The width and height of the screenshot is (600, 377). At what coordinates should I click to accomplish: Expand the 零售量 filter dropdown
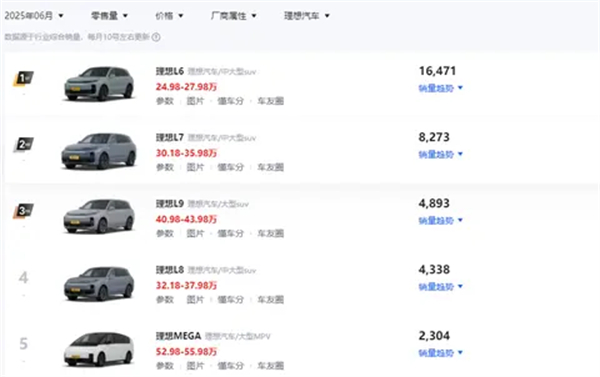(x=109, y=16)
